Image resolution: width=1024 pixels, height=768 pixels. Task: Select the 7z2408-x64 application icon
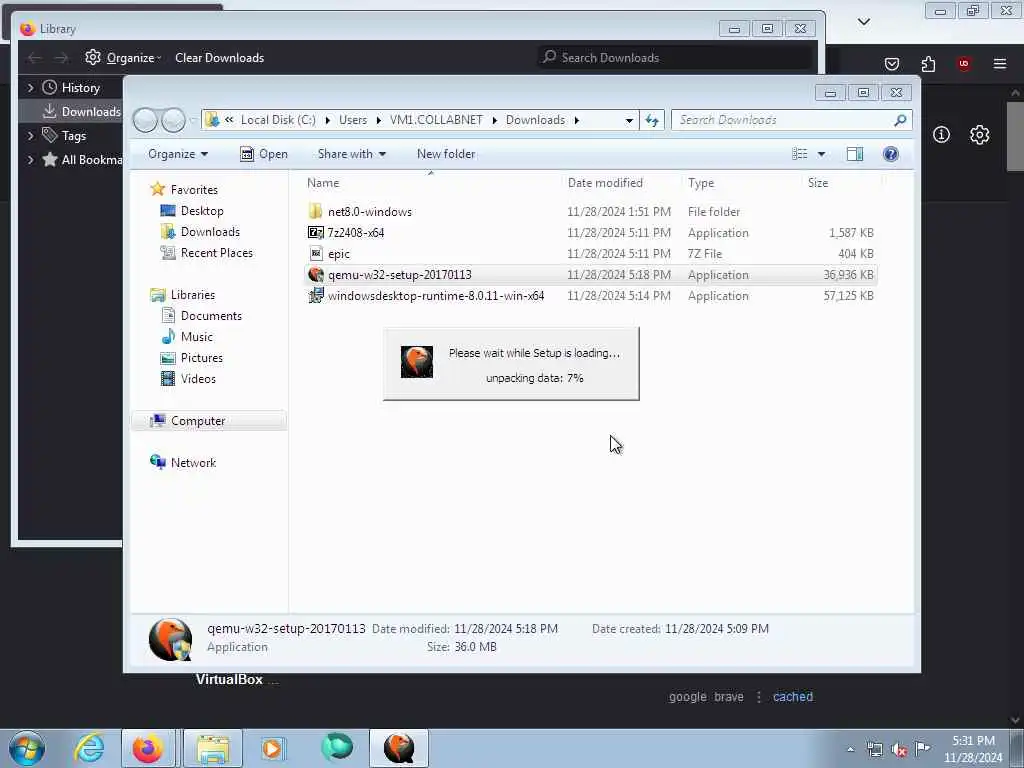click(x=316, y=232)
